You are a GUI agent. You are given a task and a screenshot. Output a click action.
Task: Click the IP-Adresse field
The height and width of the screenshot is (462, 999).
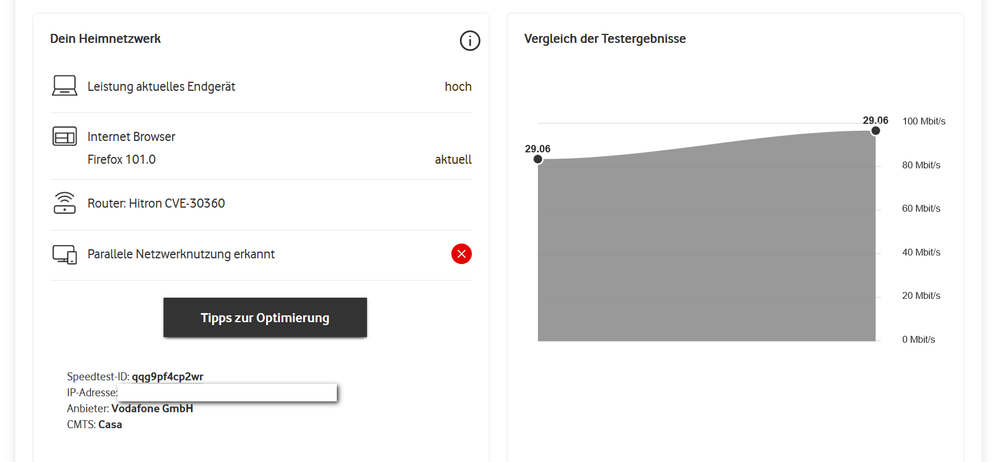click(x=227, y=393)
